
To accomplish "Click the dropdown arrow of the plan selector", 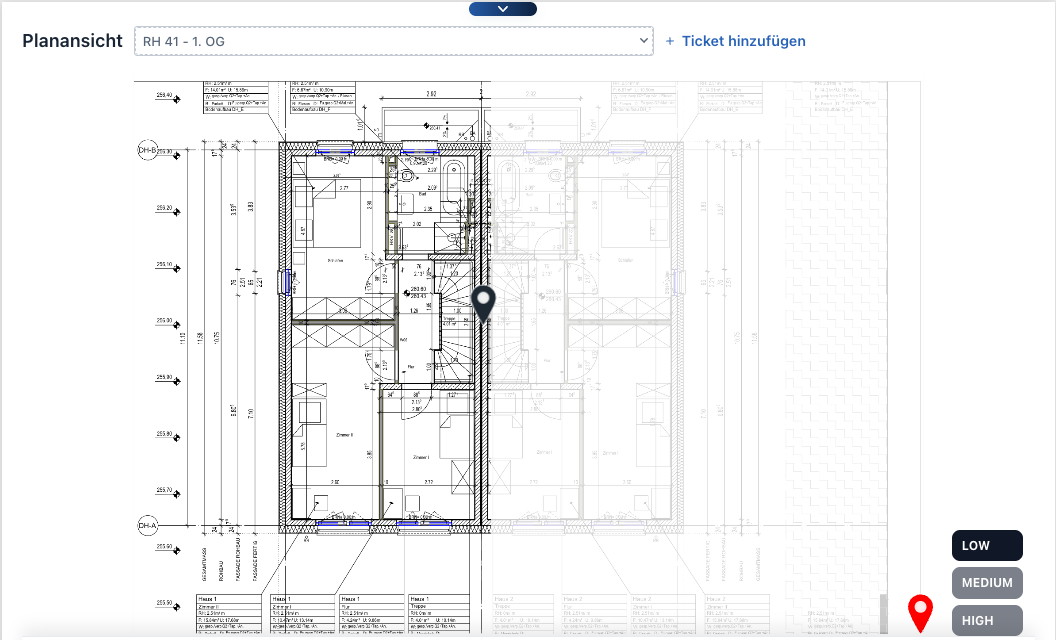I will point(643,41).
